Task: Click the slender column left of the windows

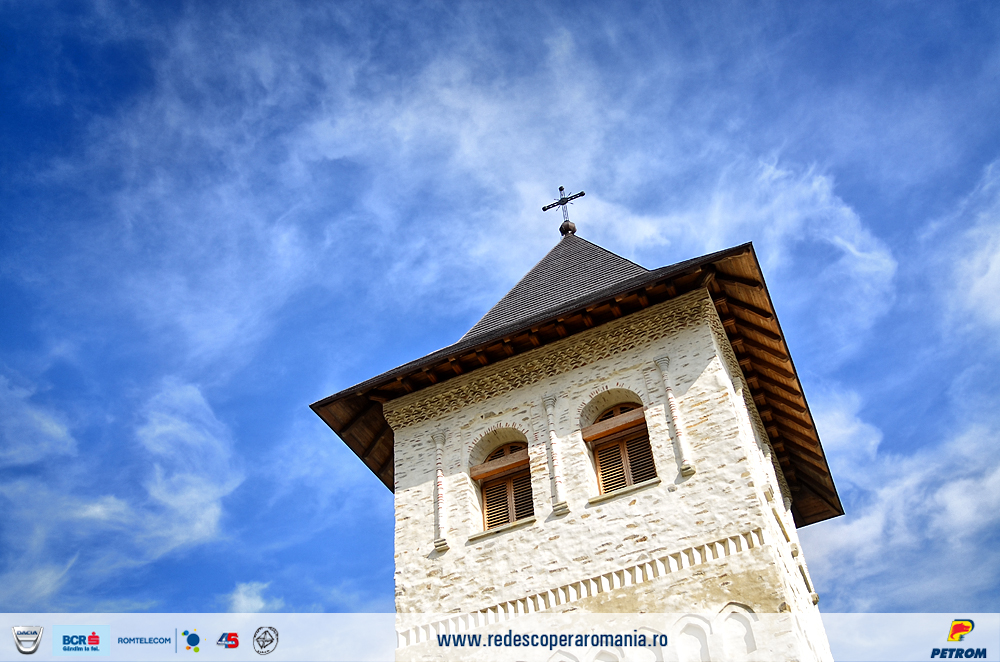Action: point(439,491)
